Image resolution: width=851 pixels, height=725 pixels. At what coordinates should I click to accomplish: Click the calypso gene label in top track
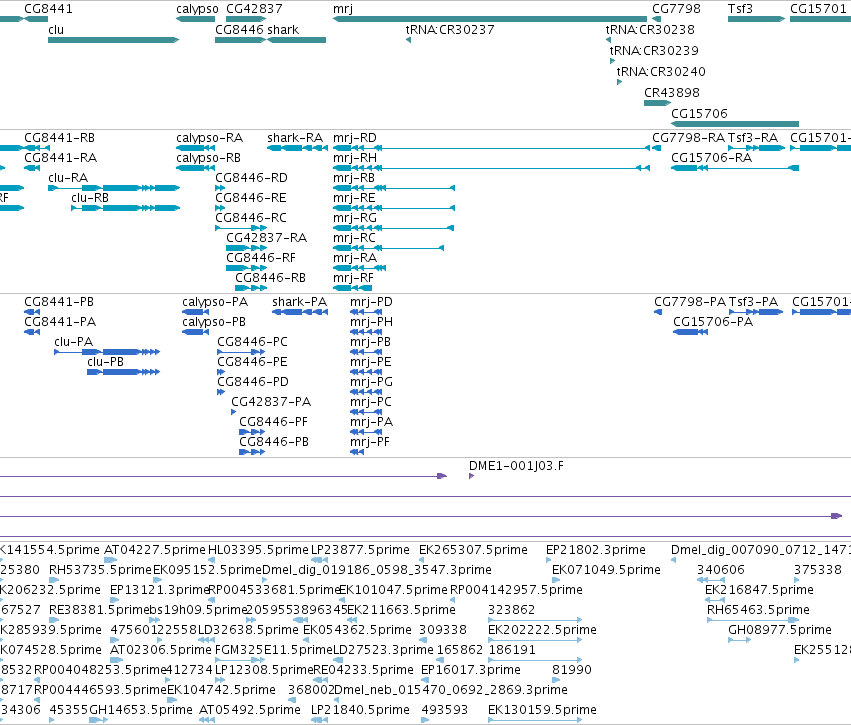tap(197, 9)
